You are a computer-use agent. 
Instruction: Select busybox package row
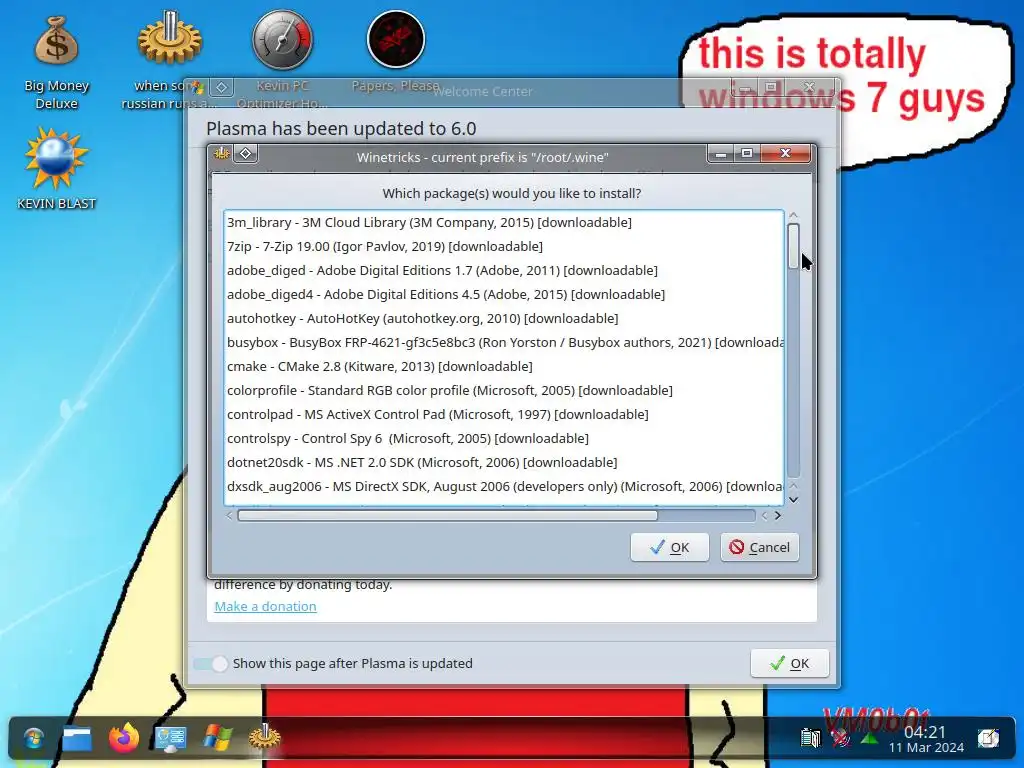pyautogui.click(x=504, y=342)
